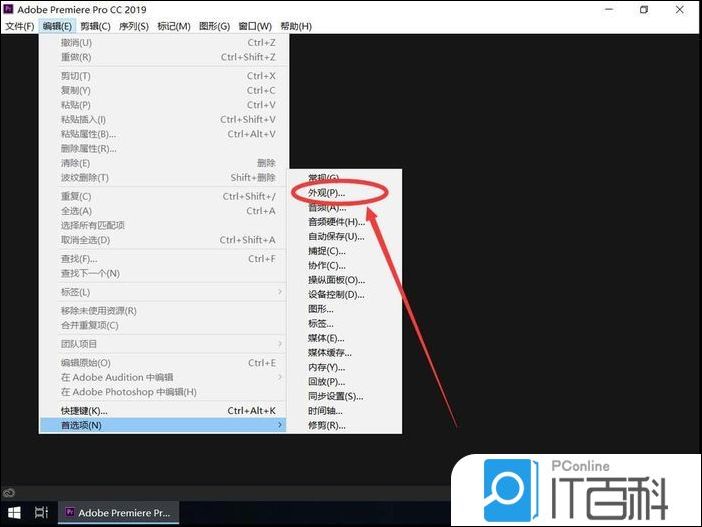Screen dimensions: 702x527
Task: Expand the 标签(L) submenu arrow
Action: point(280,292)
